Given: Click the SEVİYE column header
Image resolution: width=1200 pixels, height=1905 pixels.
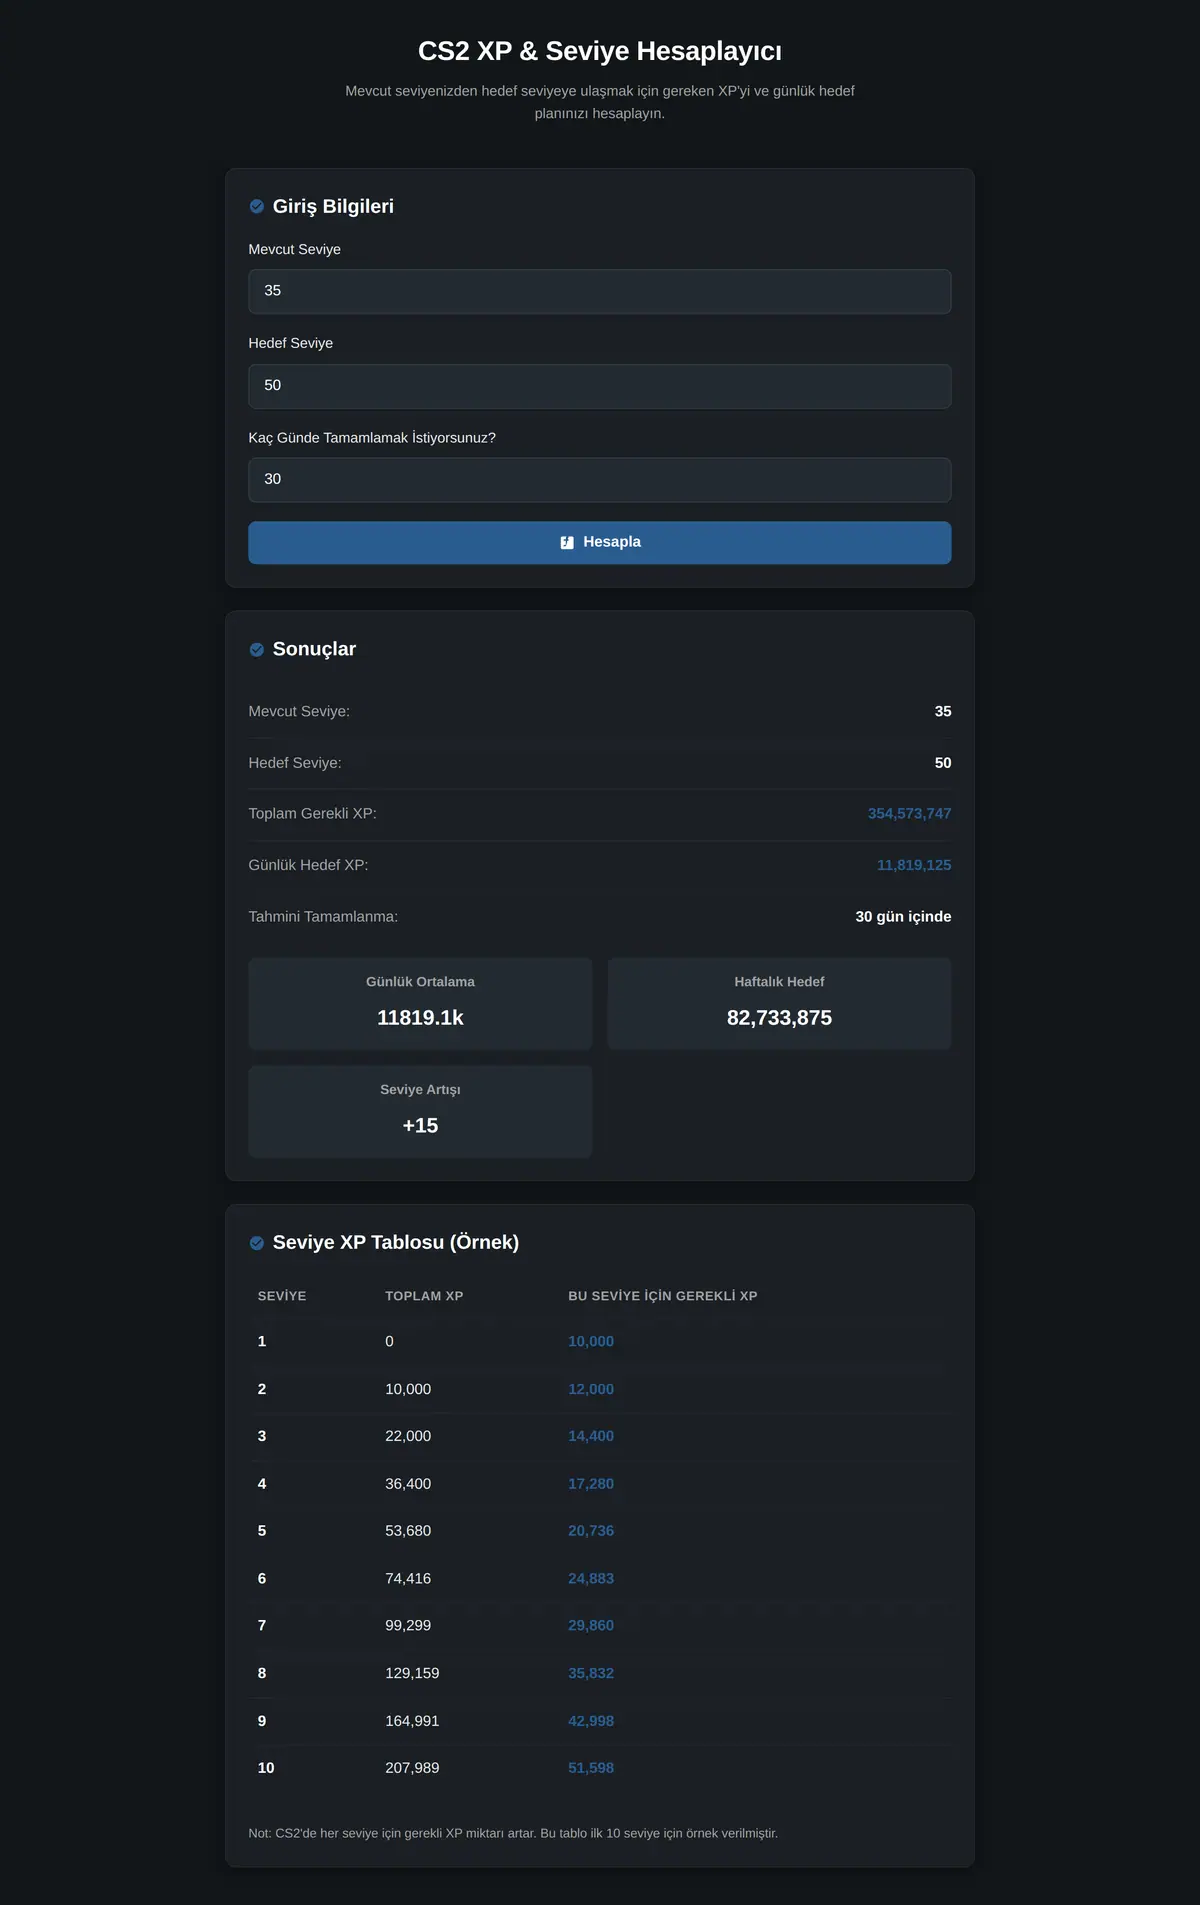Looking at the screenshot, I should pyautogui.click(x=282, y=1296).
